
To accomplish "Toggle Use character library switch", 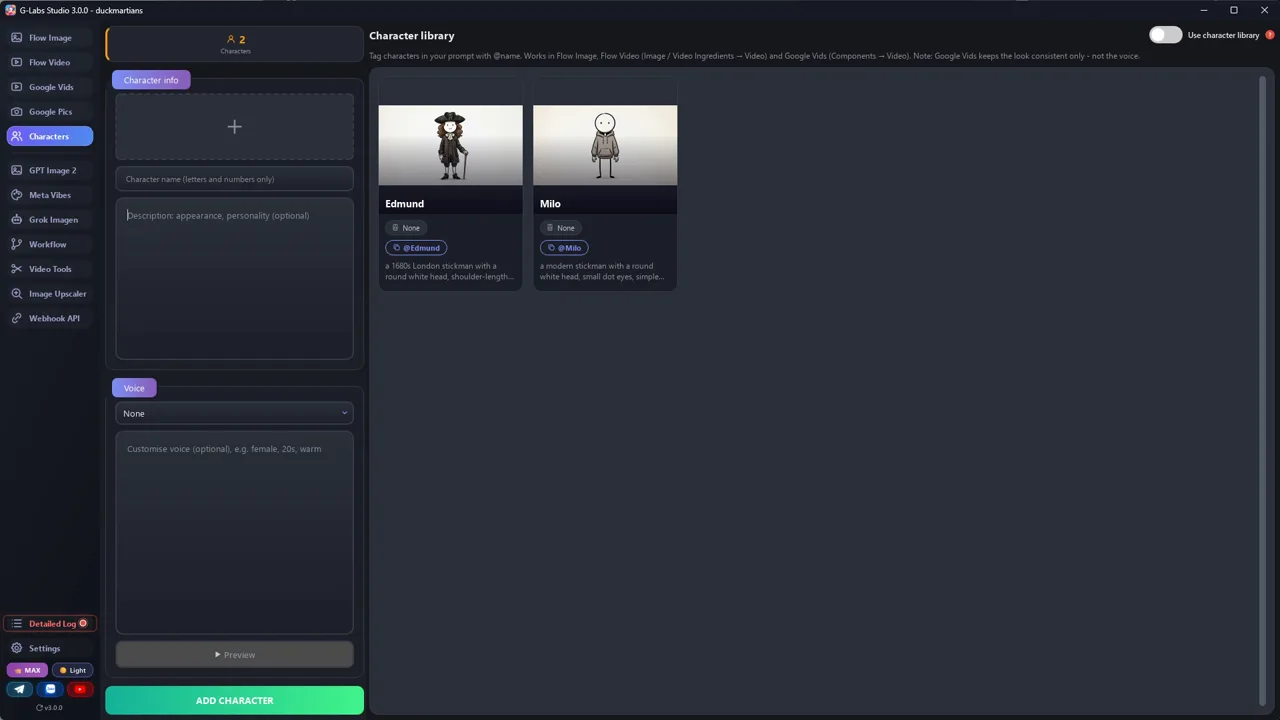I will coord(1165,35).
